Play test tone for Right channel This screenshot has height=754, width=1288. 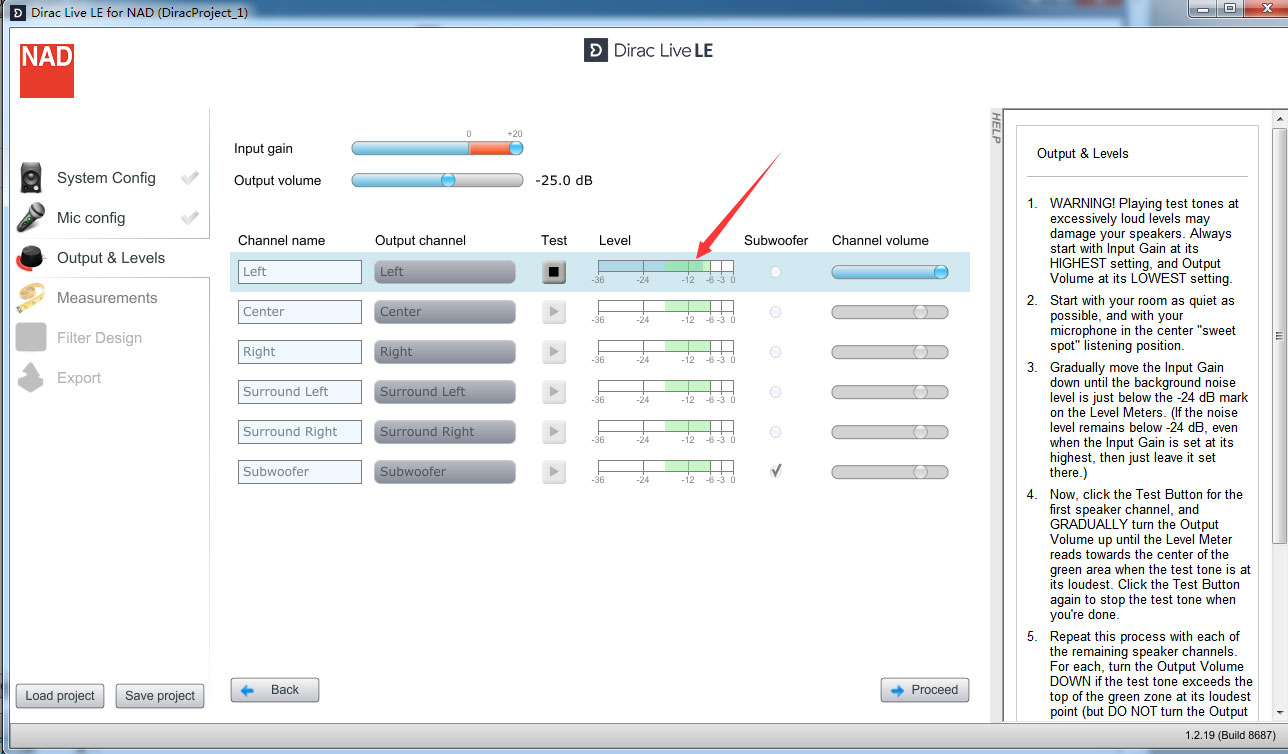(x=553, y=352)
